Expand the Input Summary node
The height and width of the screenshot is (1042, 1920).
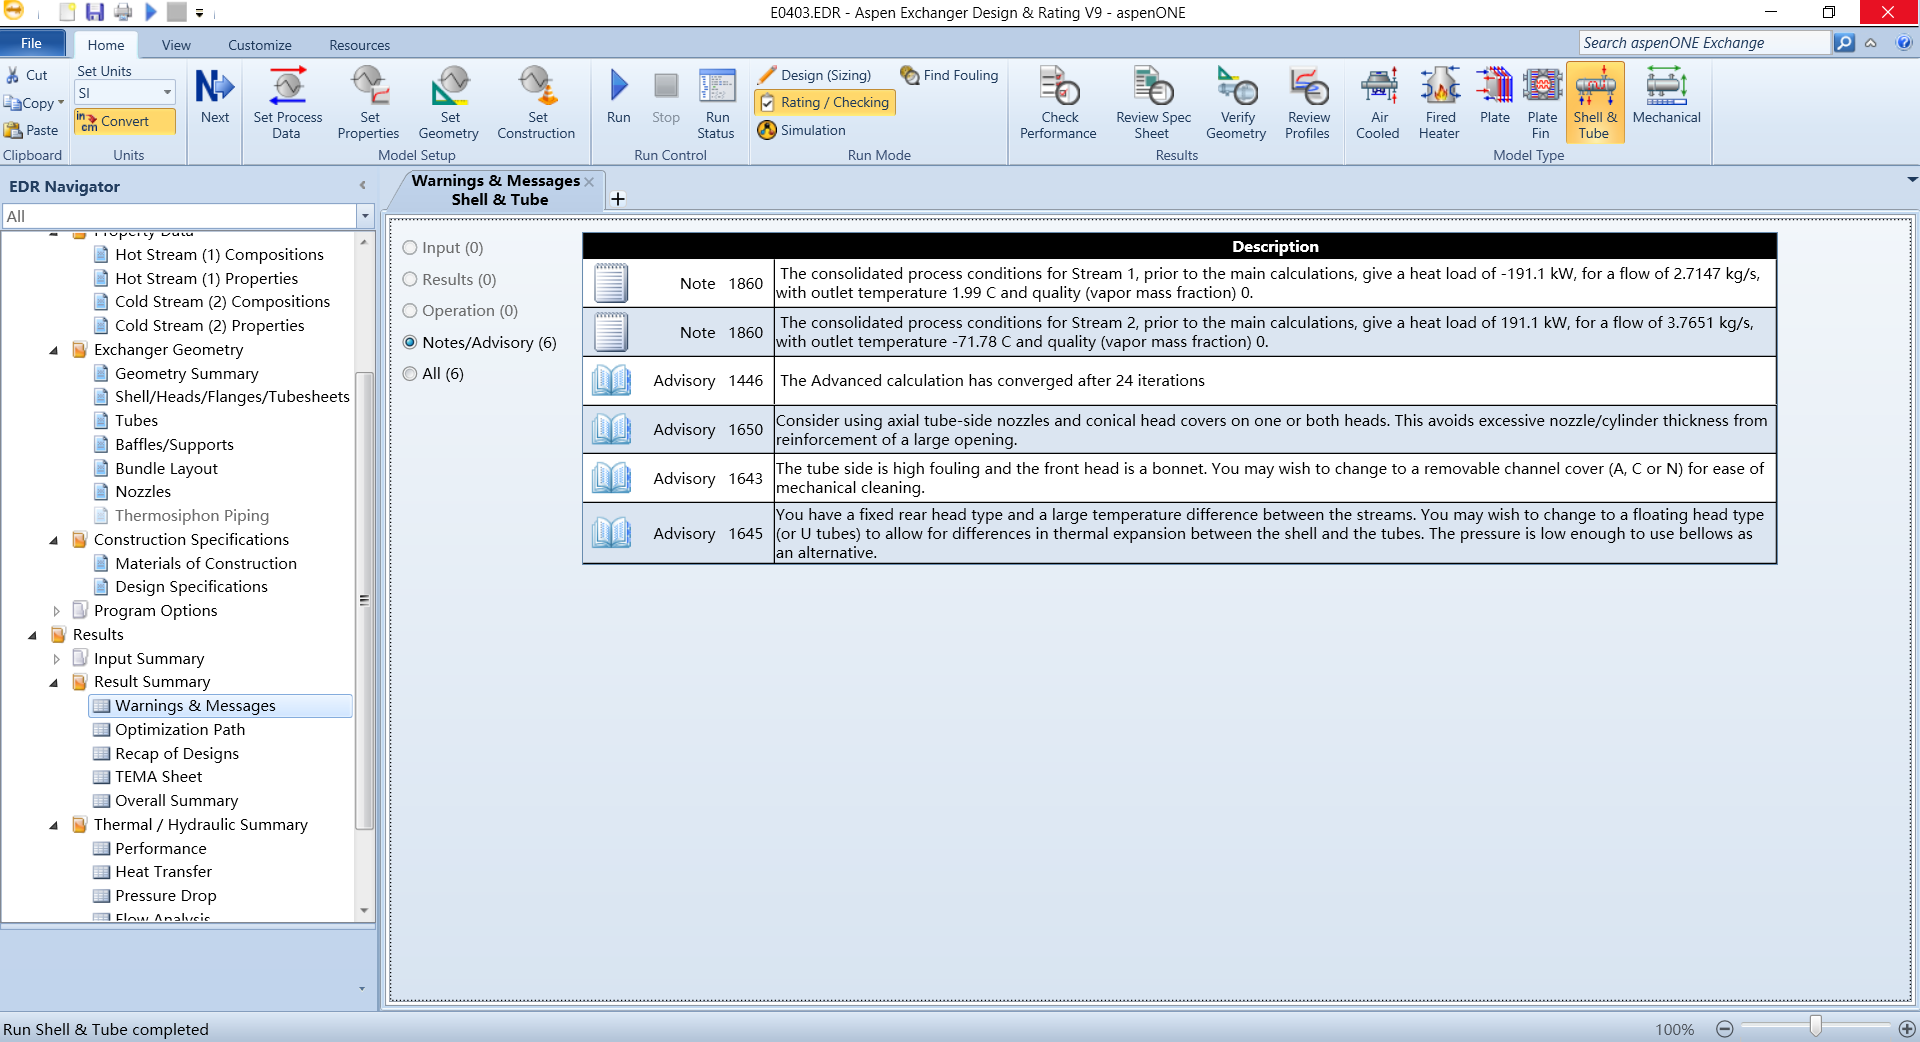pos(56,659)
